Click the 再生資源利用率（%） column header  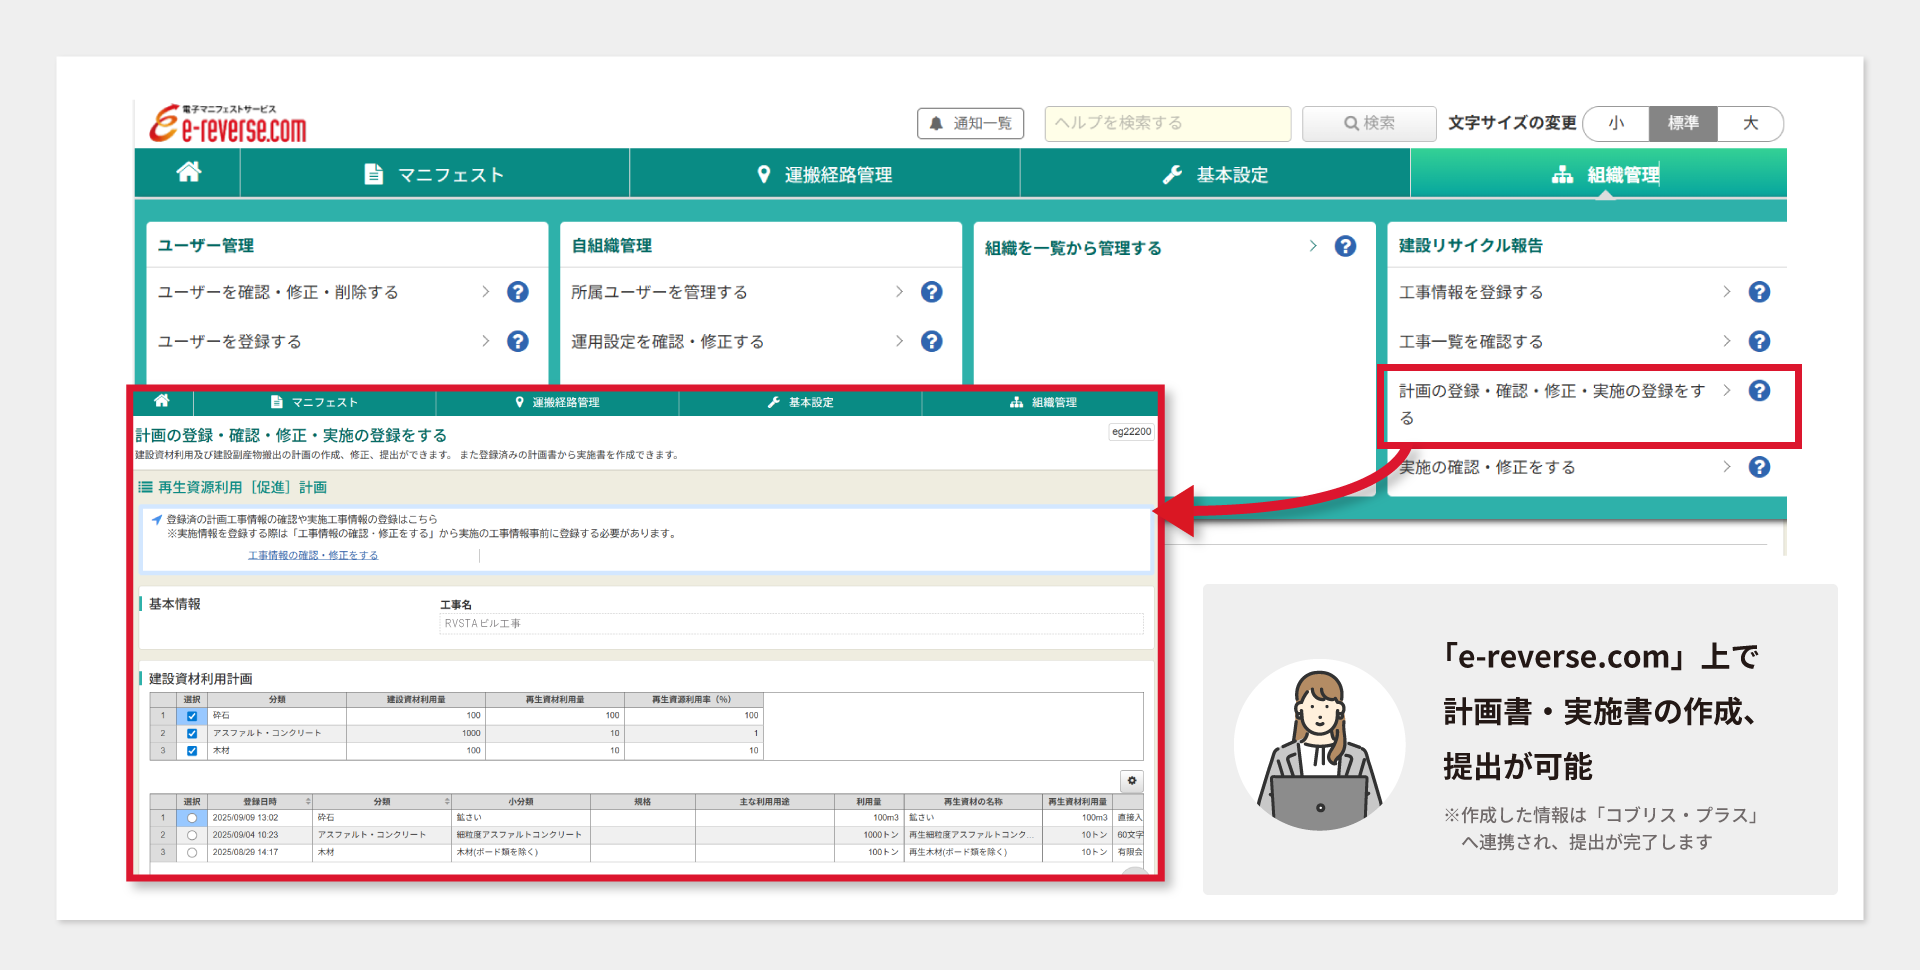tap(693, 700)
